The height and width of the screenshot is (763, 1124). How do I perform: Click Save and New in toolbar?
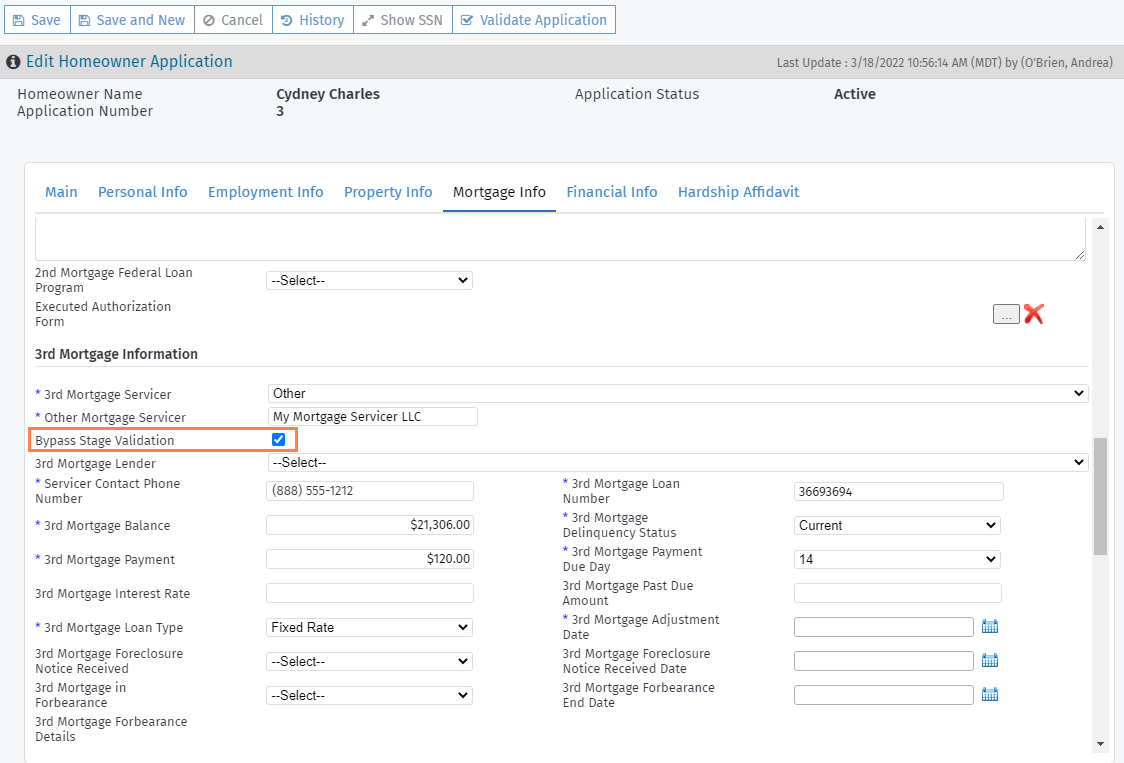[x=131, y=20]
